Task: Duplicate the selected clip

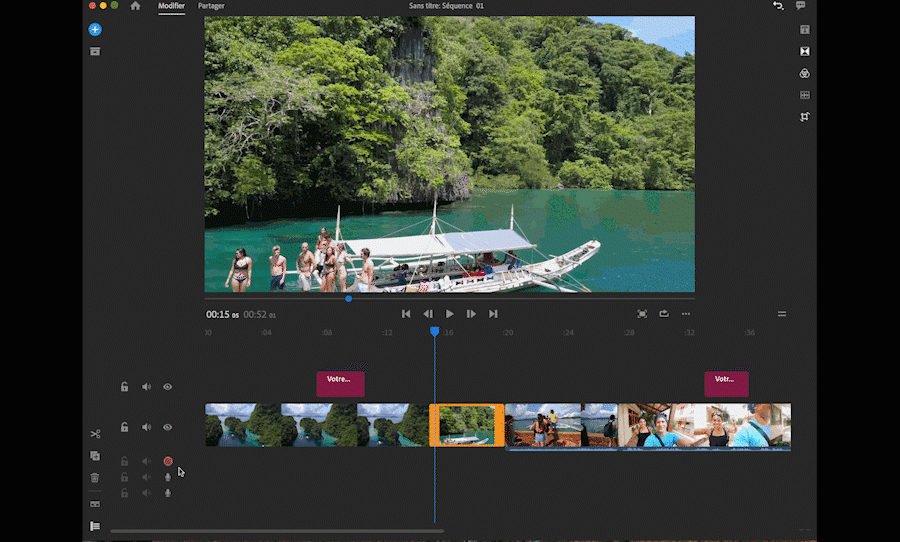Action: coord(95,456)
